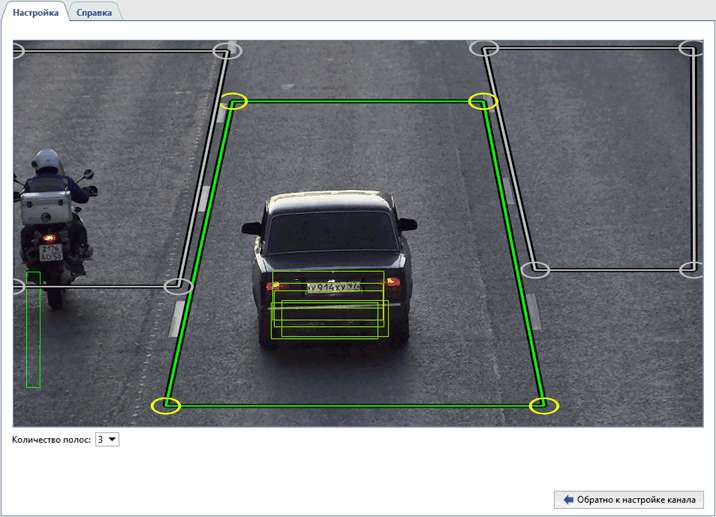Click gray top-right handle of left lane

pyautogui.click(x=226, y=48)
